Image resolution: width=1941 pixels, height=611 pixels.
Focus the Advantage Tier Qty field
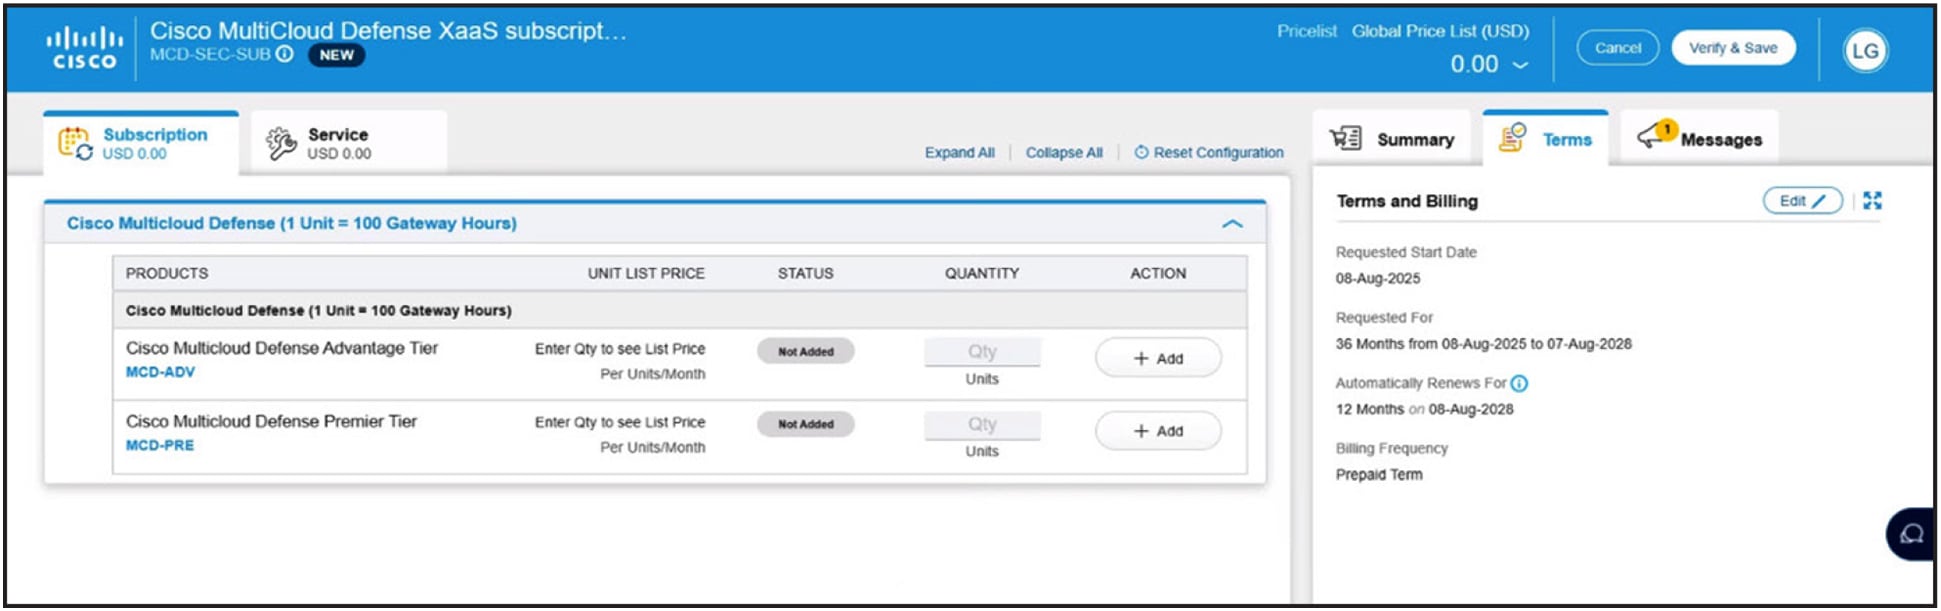pos(982,352)
